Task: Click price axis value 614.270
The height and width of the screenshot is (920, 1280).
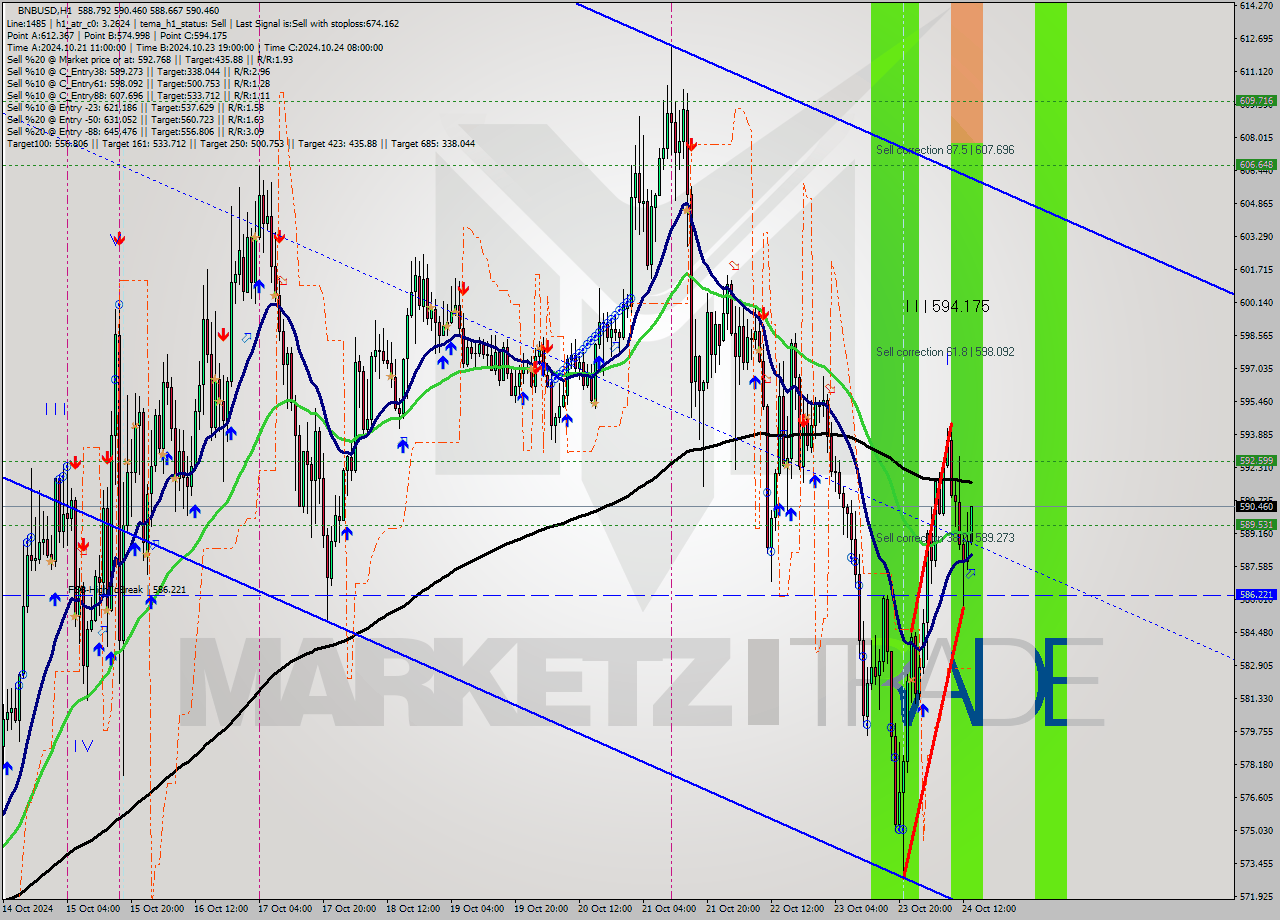Action: [x=1256, y=6]
